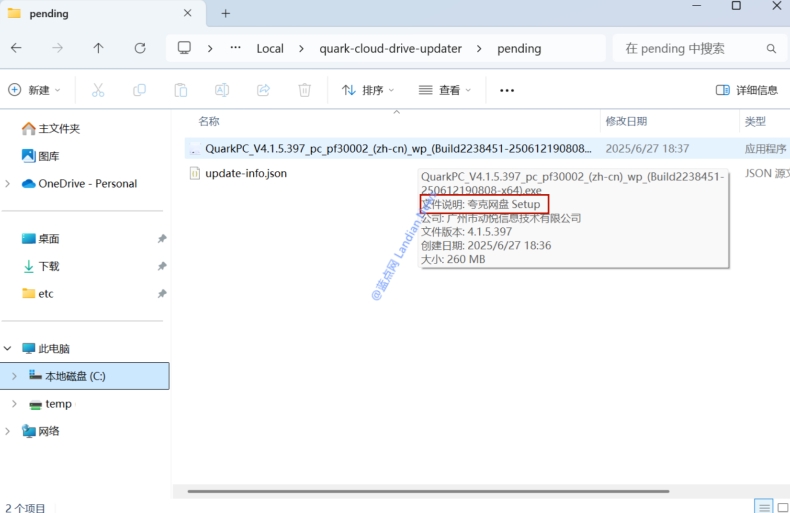Click the Paste clipboard icon

click(x=180, y=90)
